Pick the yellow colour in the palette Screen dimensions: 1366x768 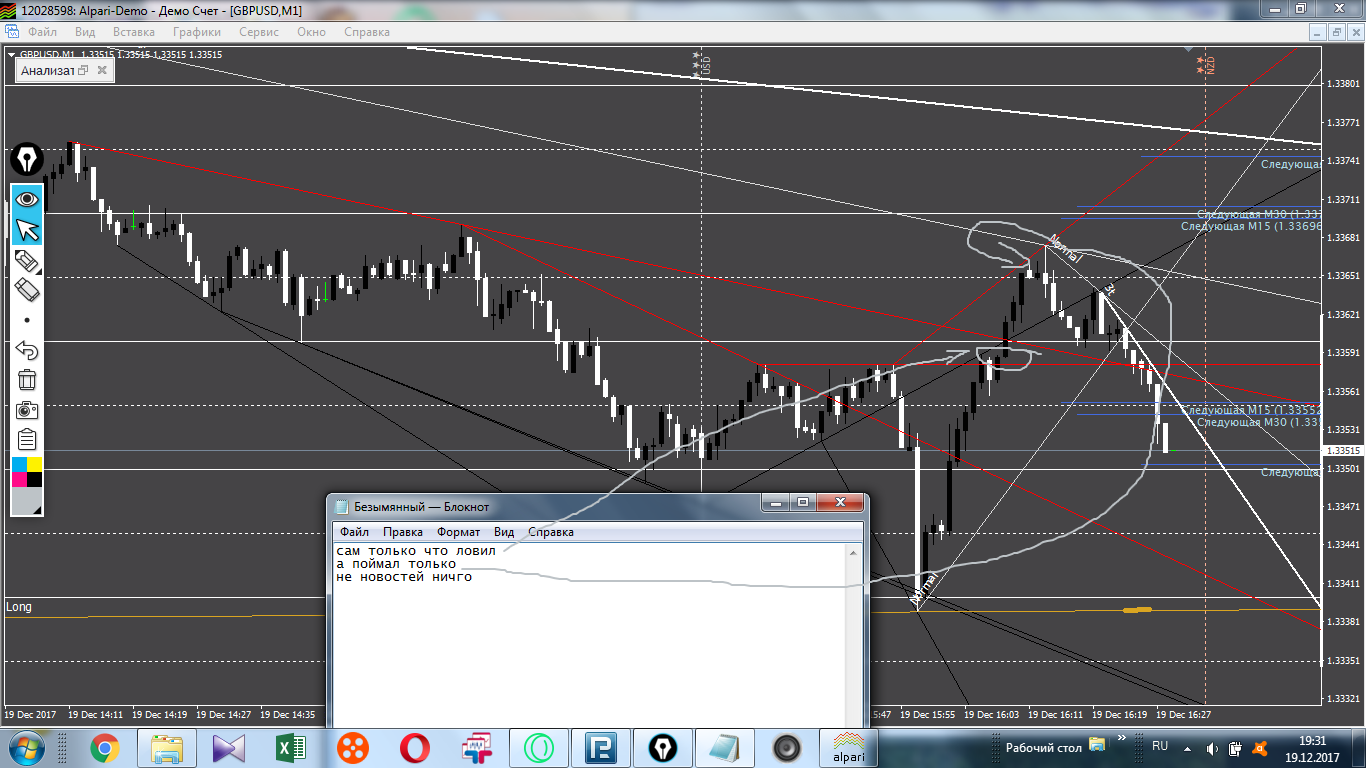point(35,464)
